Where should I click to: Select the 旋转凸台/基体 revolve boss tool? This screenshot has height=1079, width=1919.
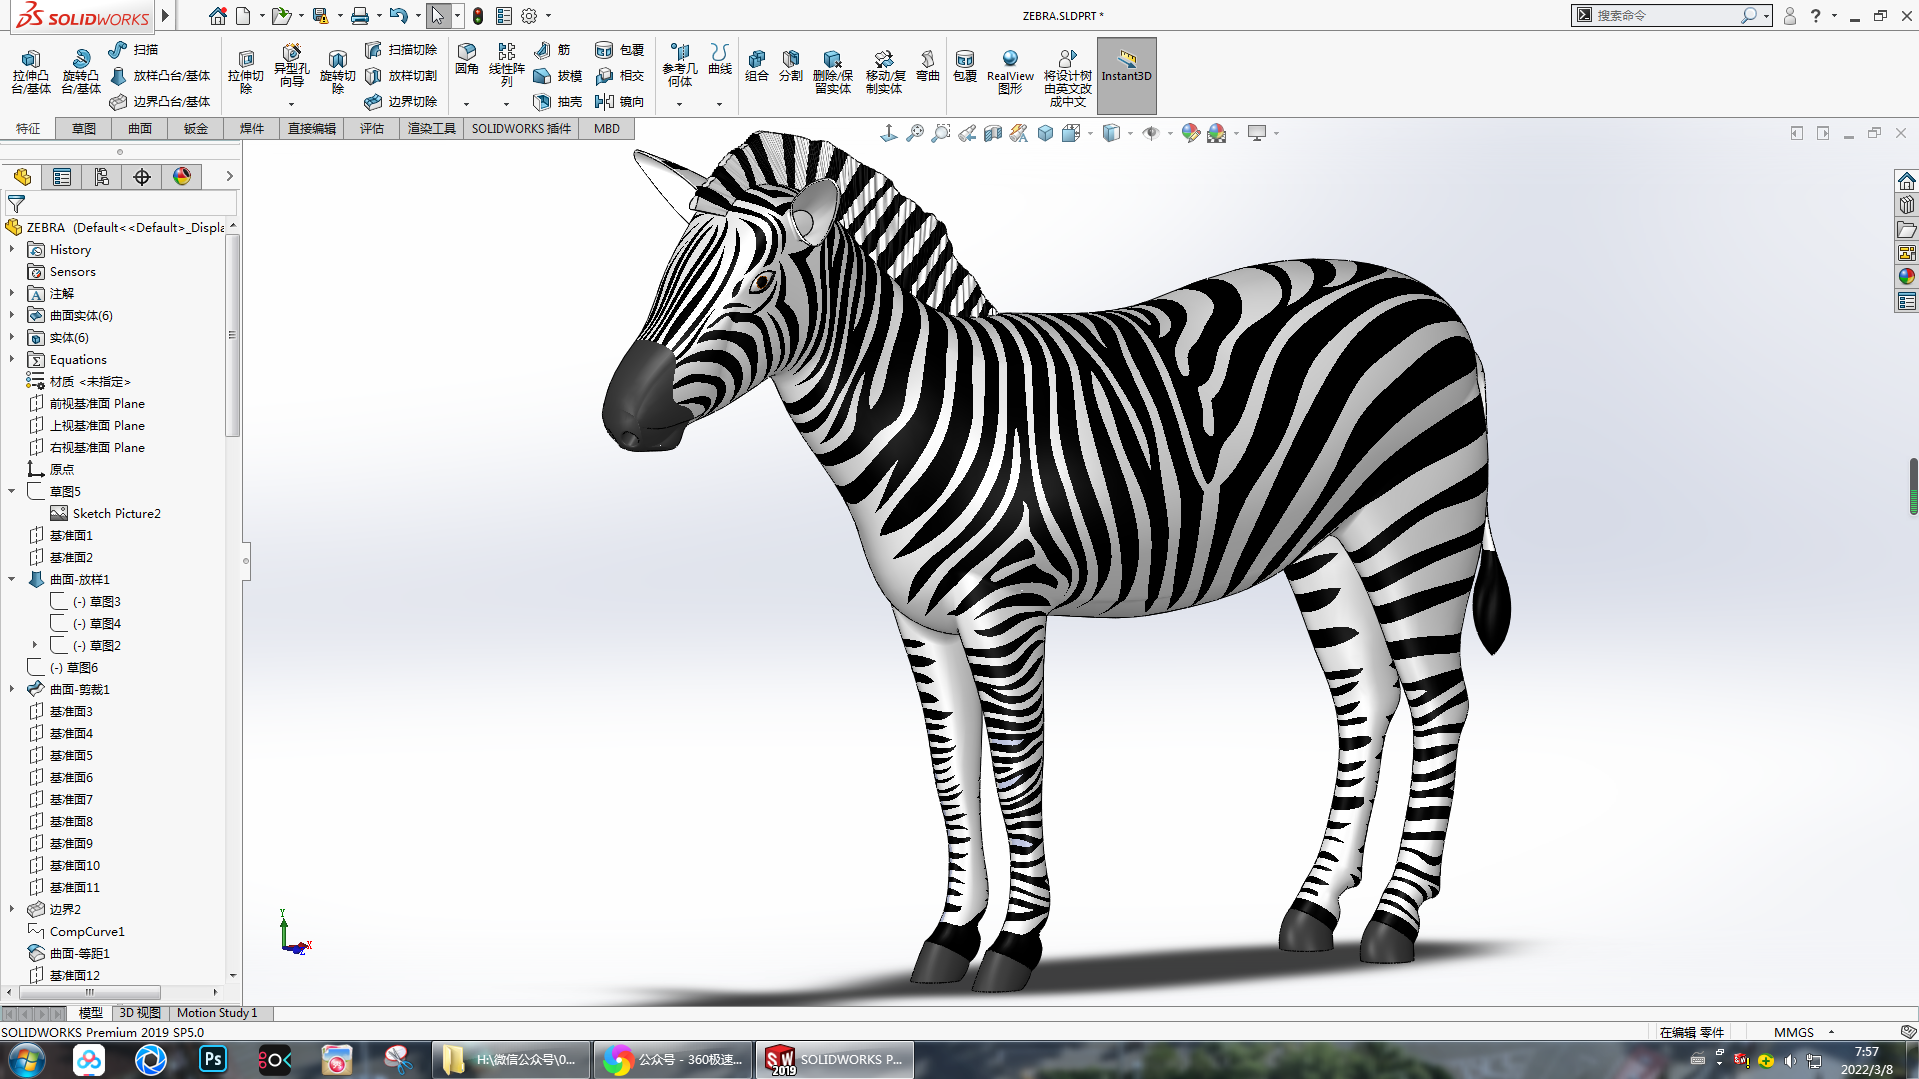tap(80, 72)
